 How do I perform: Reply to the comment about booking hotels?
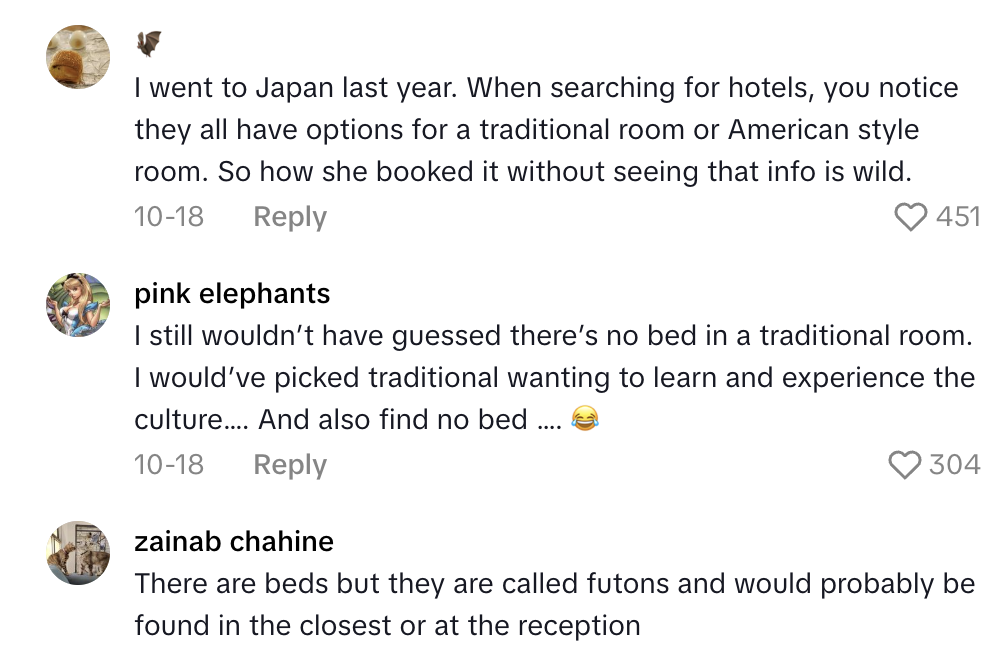coord(289,216)
